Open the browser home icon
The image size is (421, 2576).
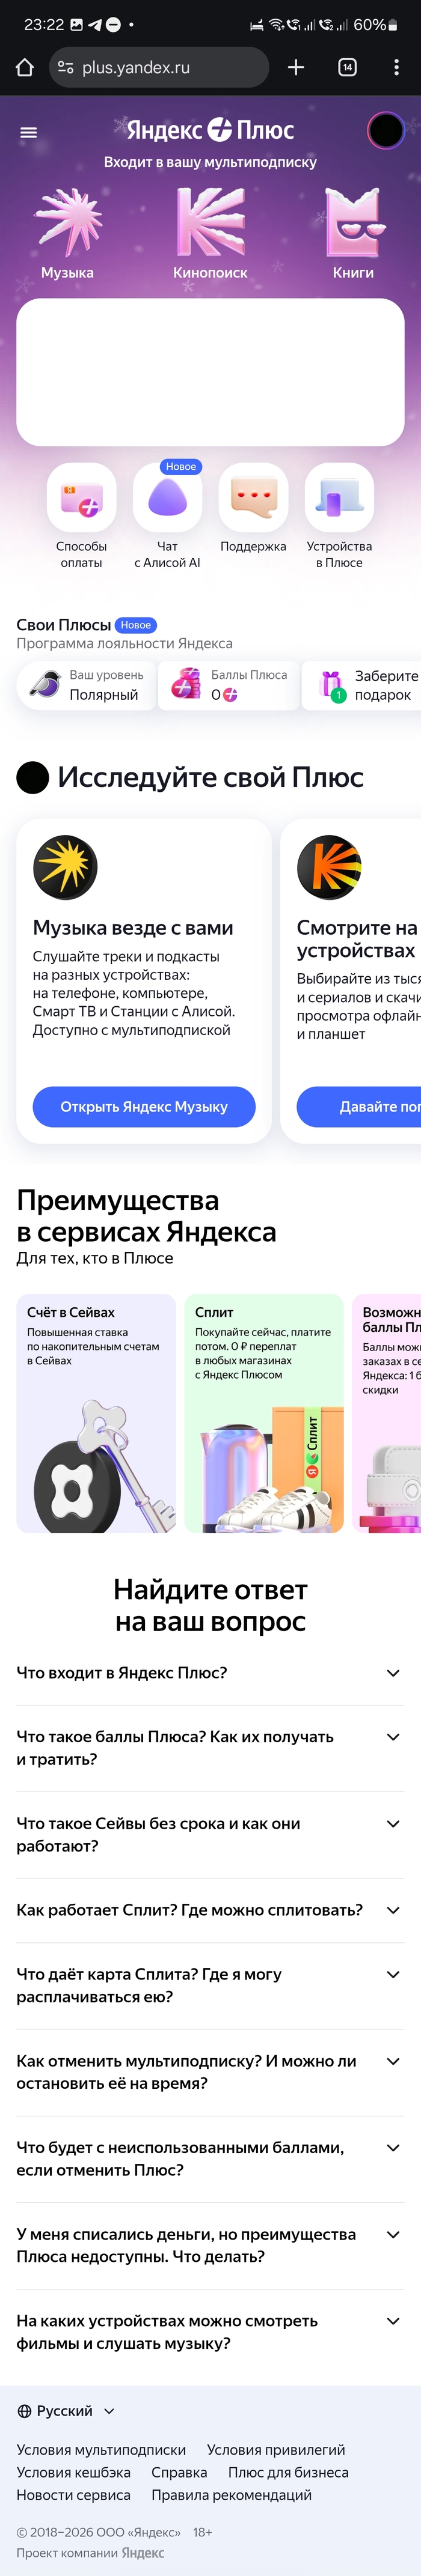(x=25, y=67)
